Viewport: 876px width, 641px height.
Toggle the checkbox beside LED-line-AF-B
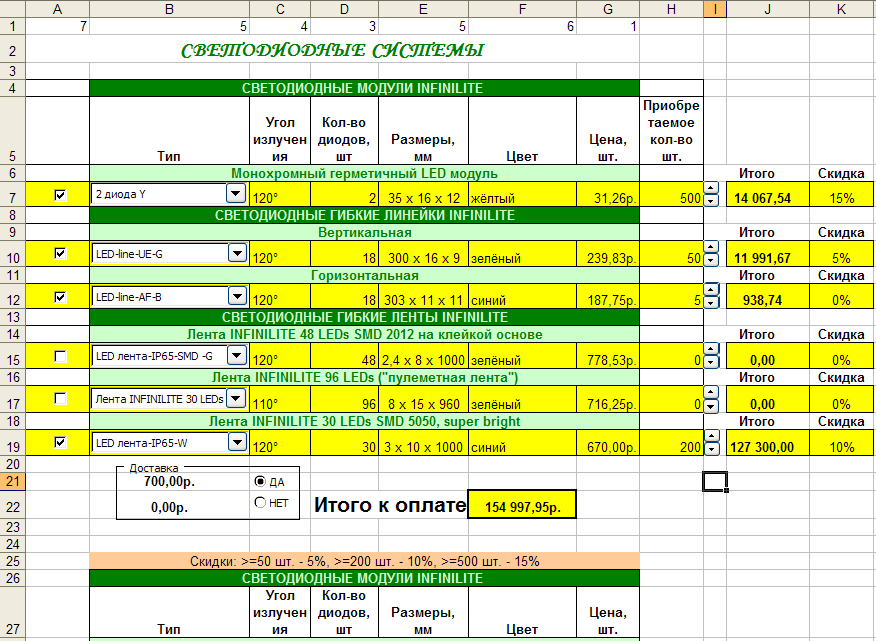pos(60,297)
